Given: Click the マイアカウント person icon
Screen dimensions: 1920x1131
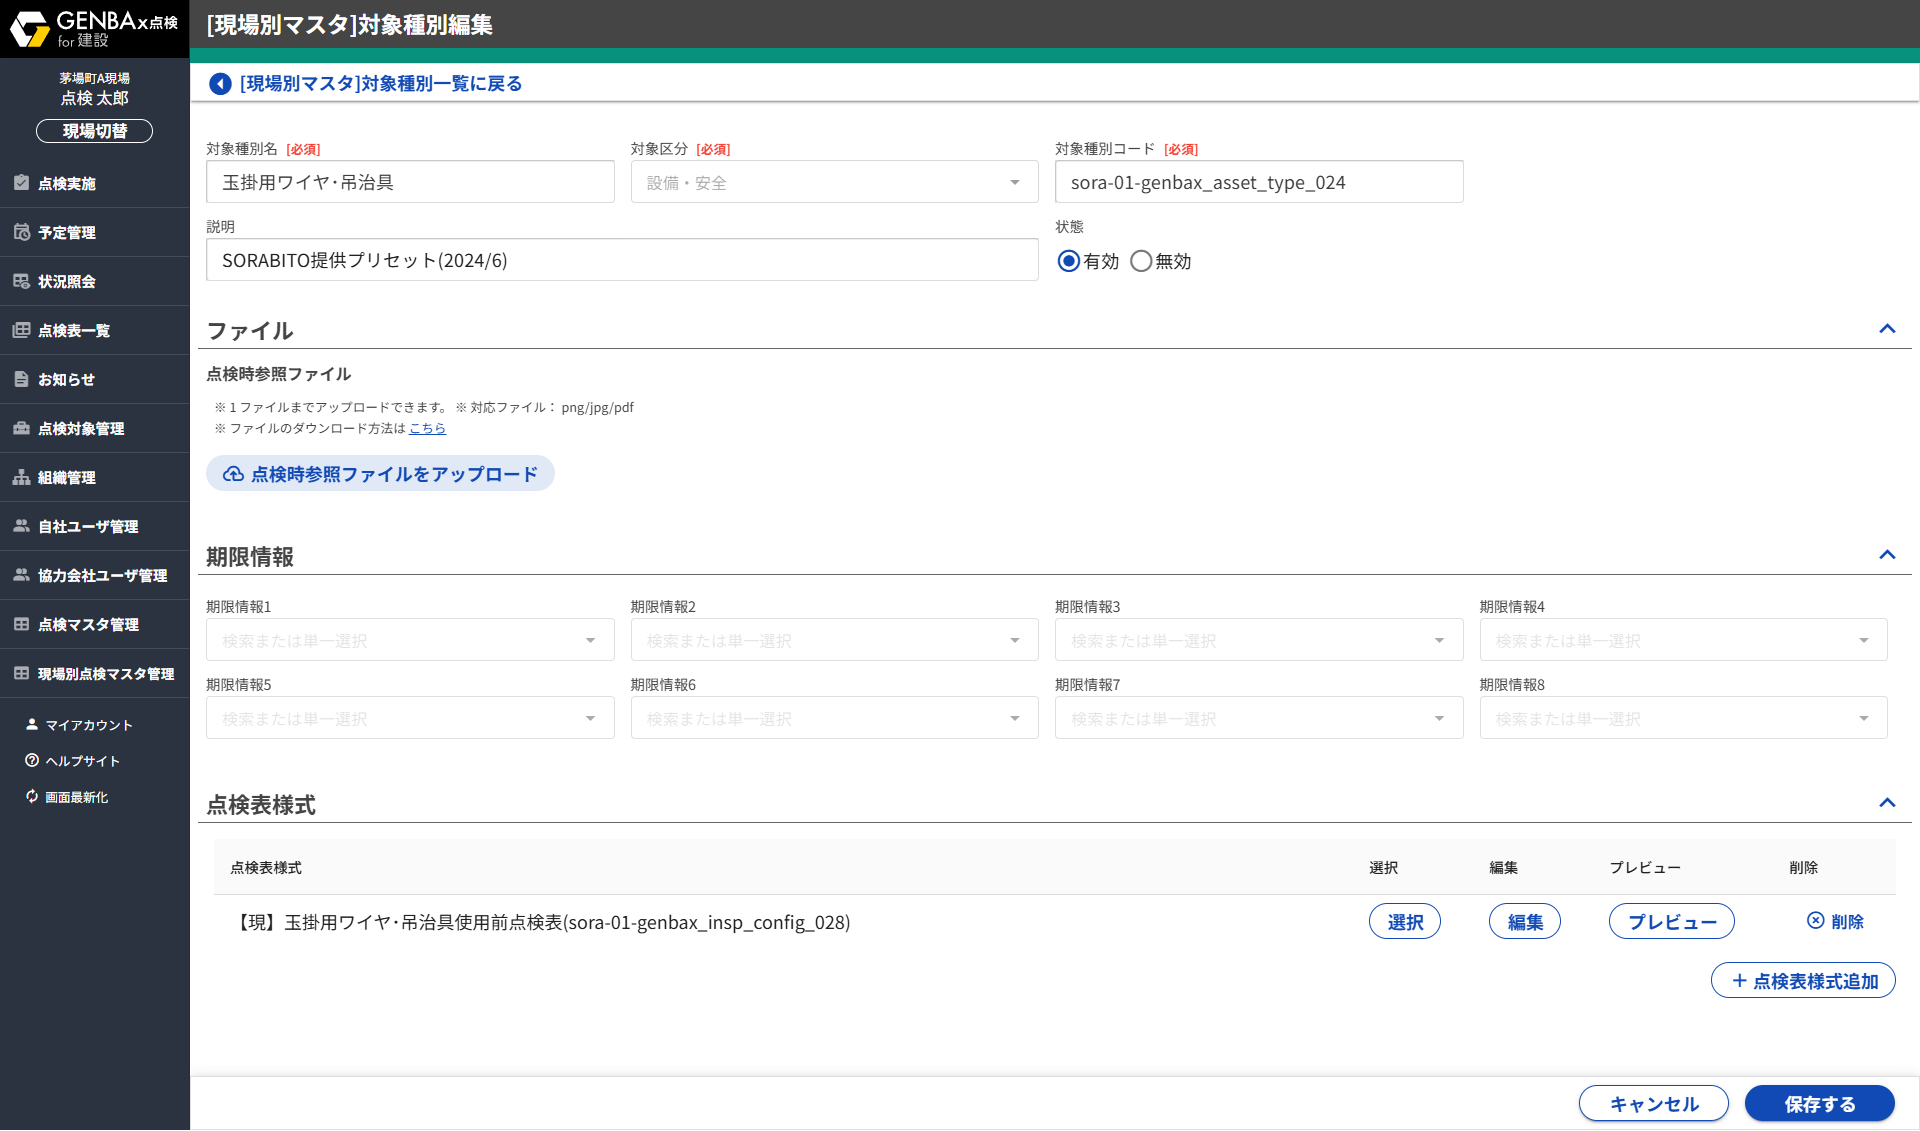Looking at the screenshot, I should [32, 725].
